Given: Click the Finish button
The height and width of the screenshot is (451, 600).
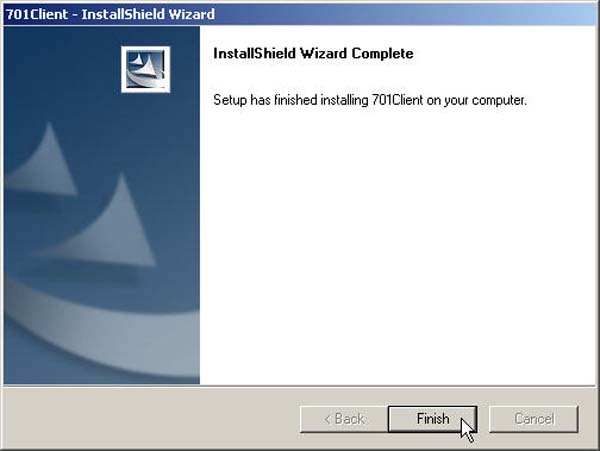Looking at the screenshot, I should pyautogui.click(x=432, y=419).
